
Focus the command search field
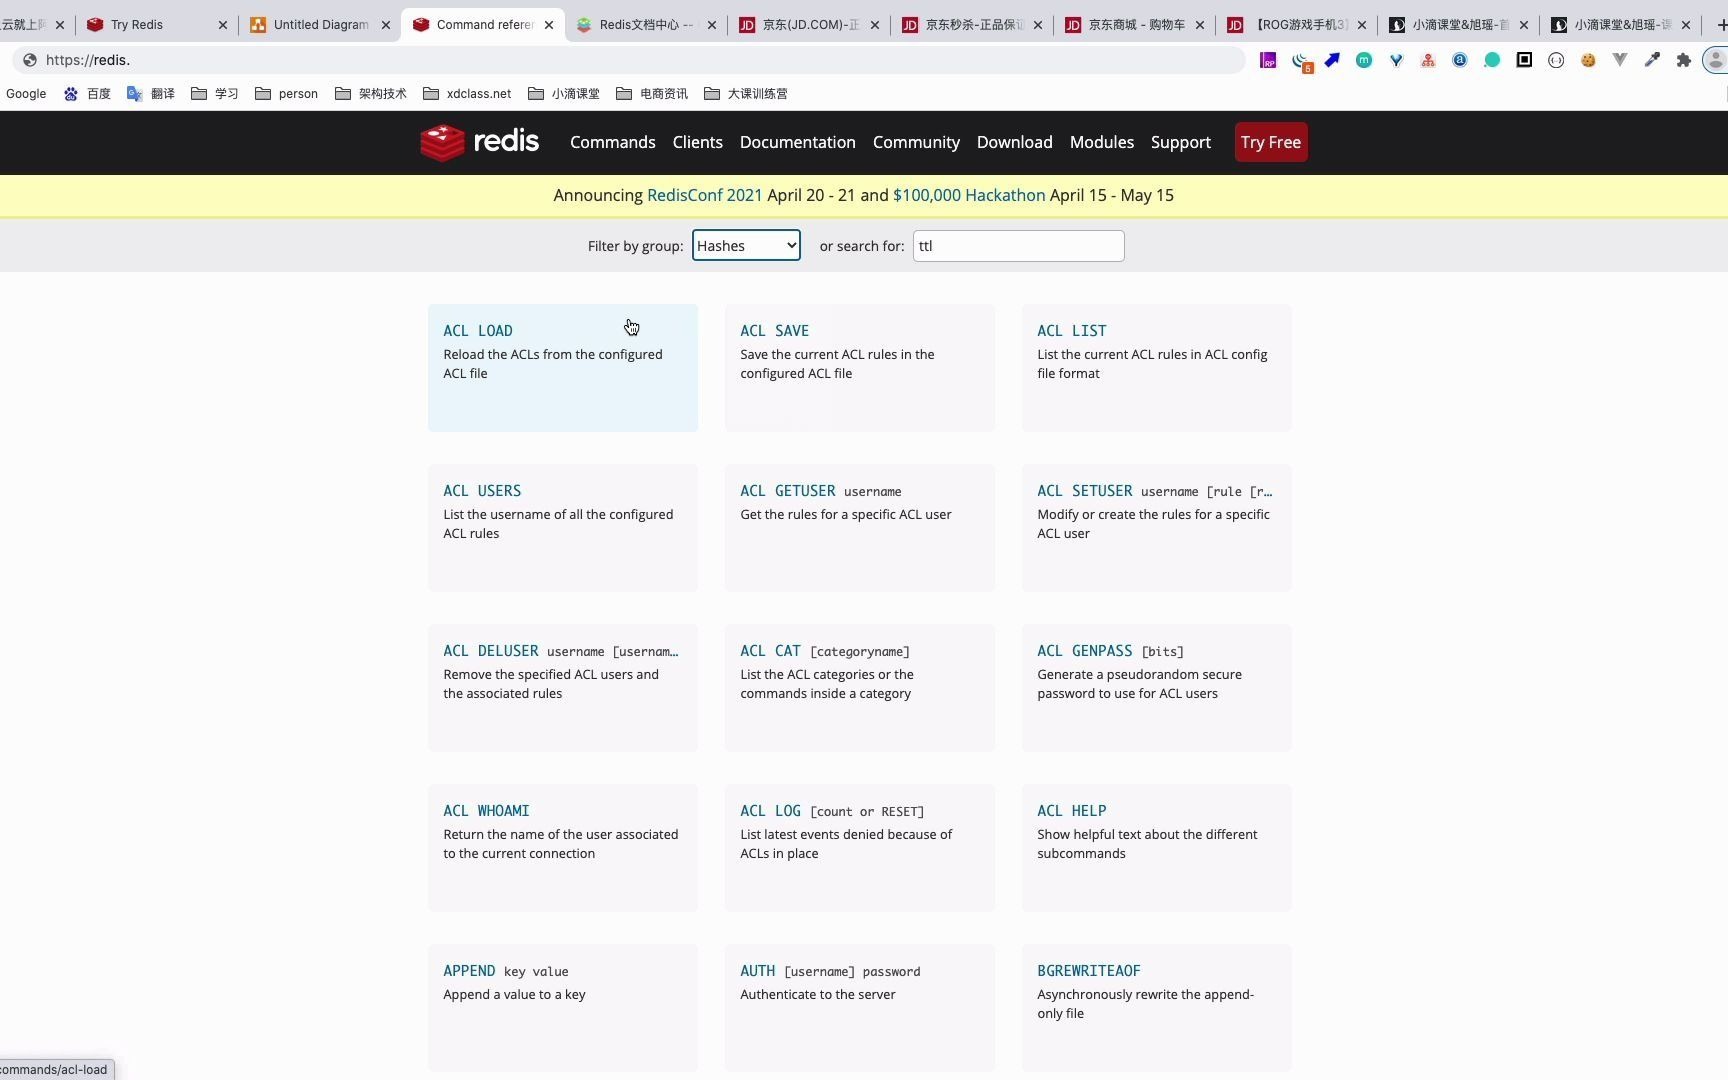[1018, 246]
